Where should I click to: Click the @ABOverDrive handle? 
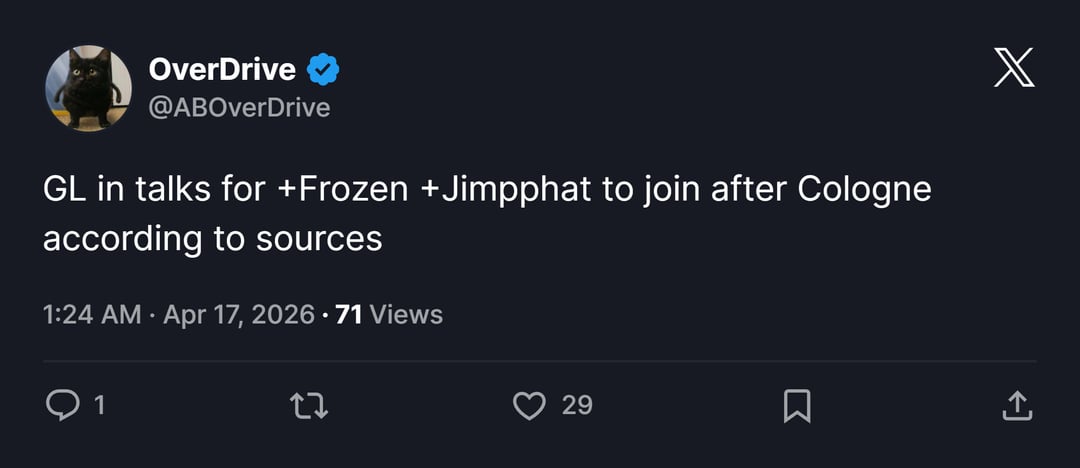click(x=239, y=107)
